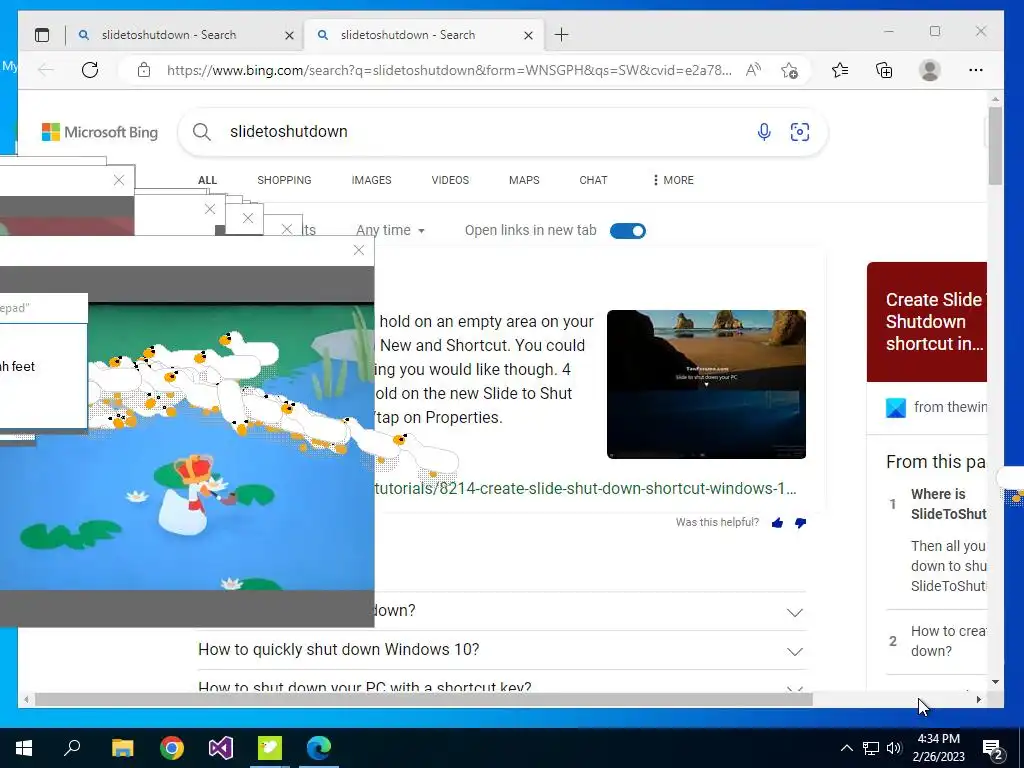Open the Edge profile avatar
Image resolution: width=1024 pixels, height=768 pixels.
(x=929, y=70)
